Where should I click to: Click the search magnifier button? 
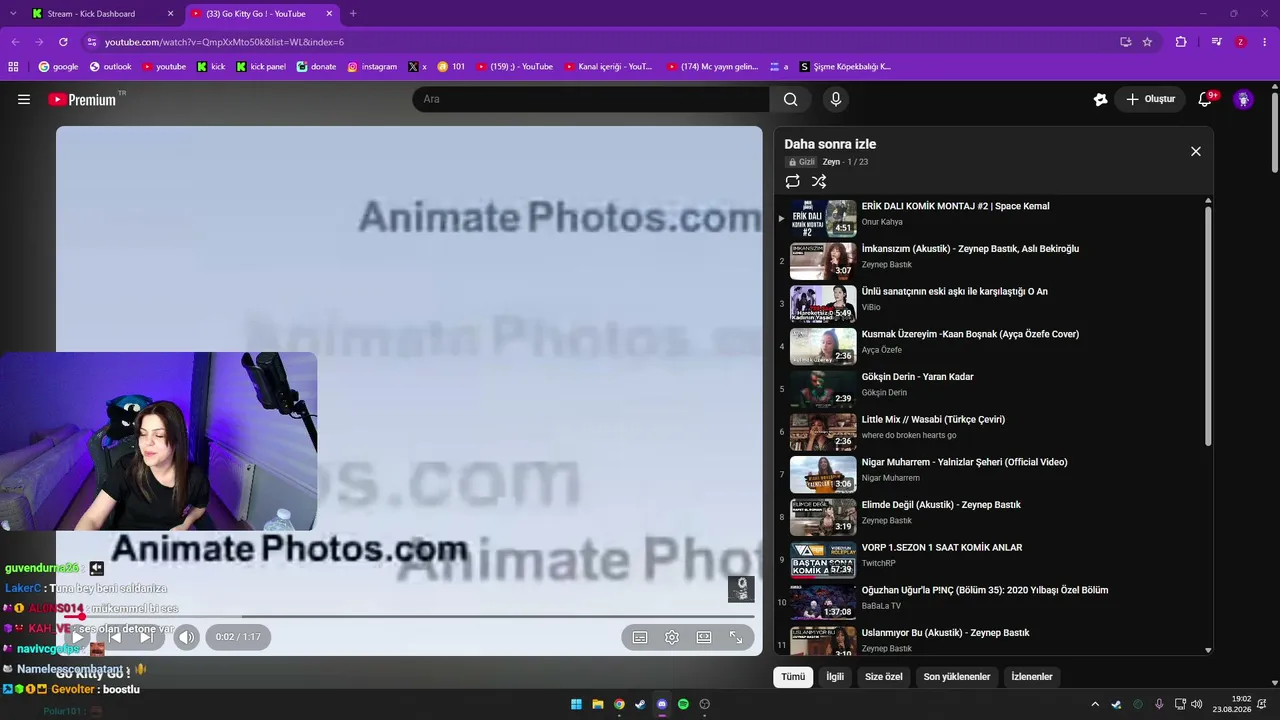click(790, 99)
